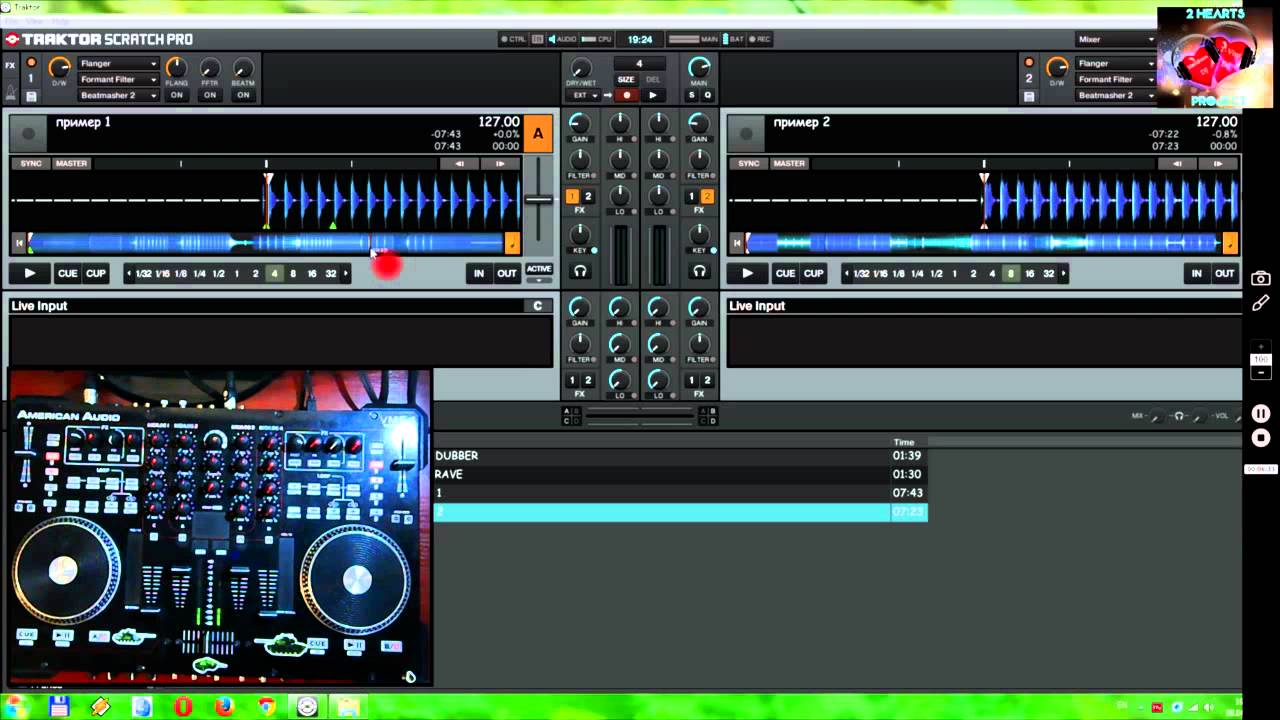Select loop size 8 on Deck A
This screenshot has height=720, width=1280.
coord(293,273)
